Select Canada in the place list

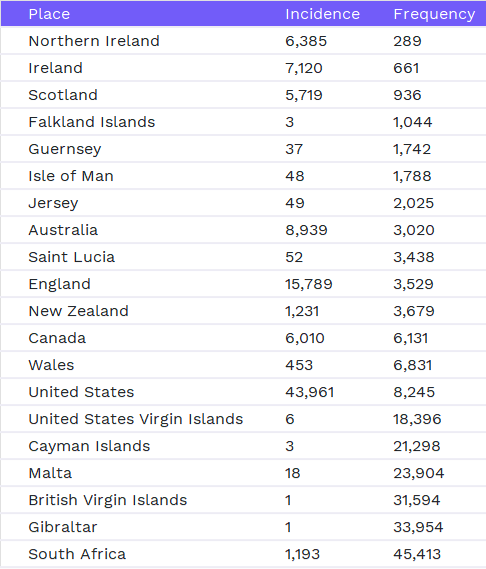(x=57, y=338)
